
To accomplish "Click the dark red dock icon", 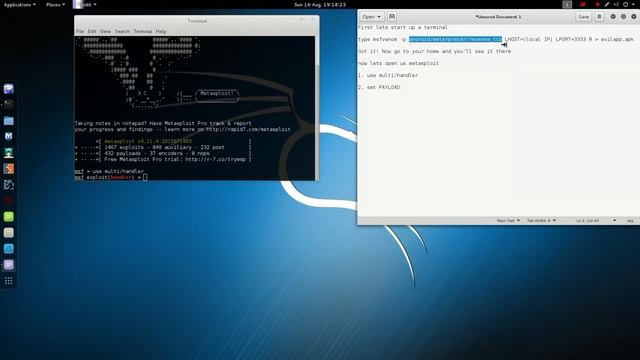I will (9, 200).
